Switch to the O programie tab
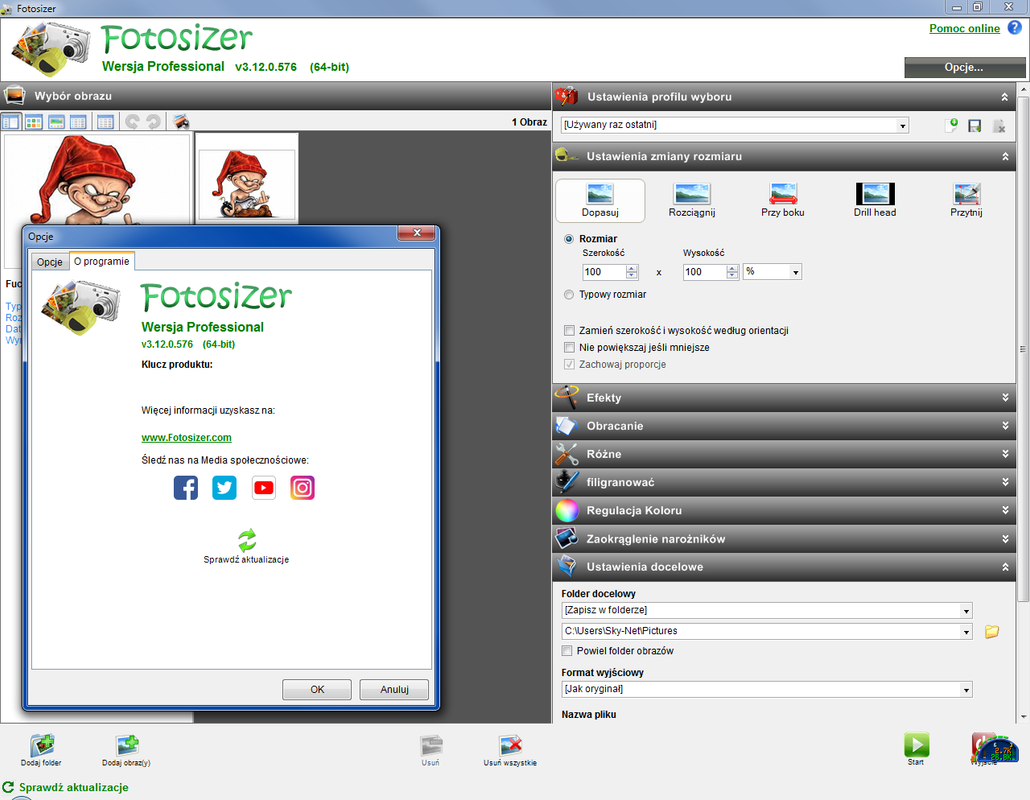Viewport: 1030px width, 800px height. click(102, 261)
